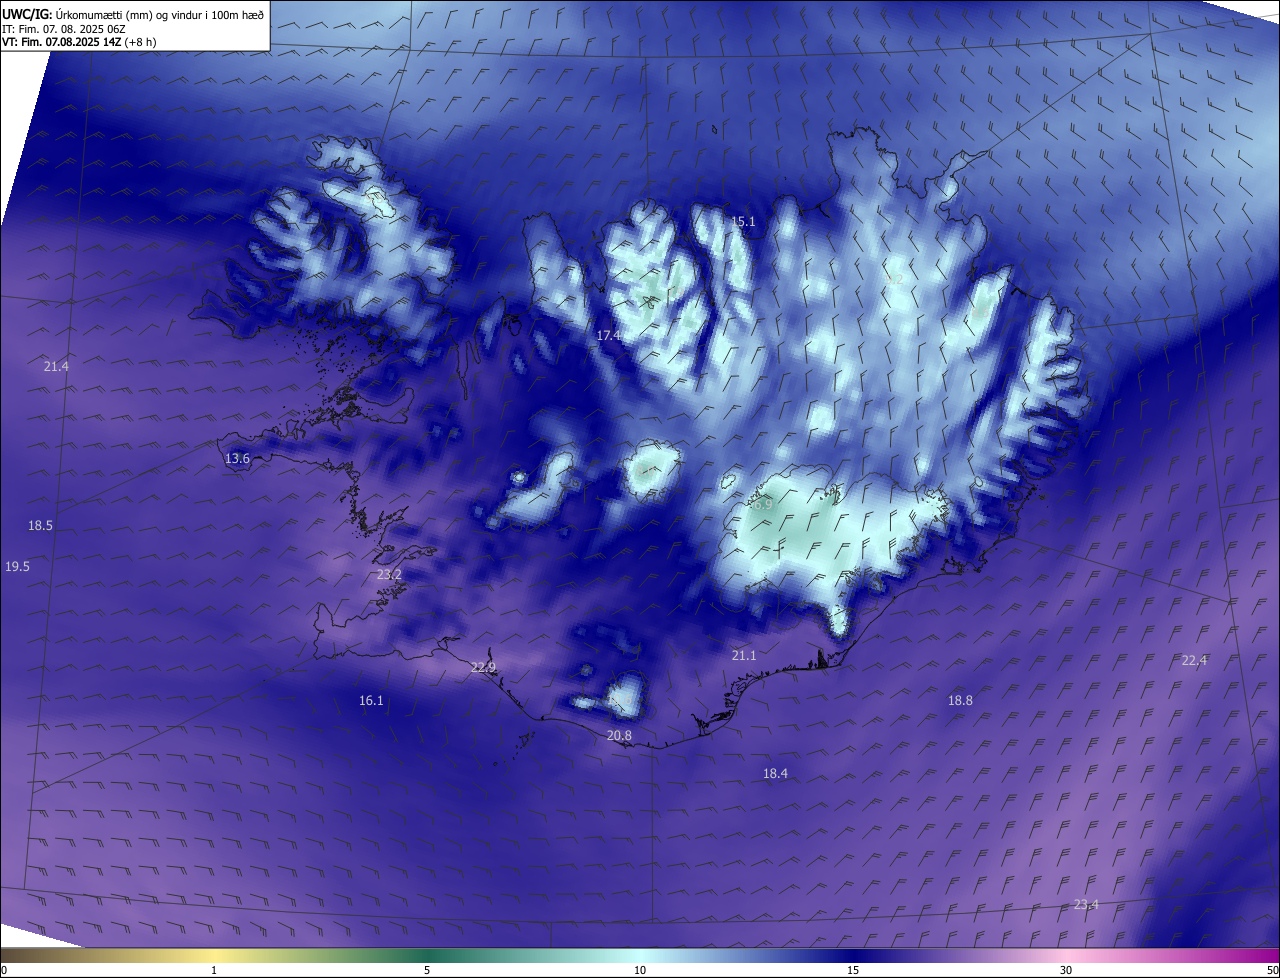The image size is (1280, 978).
Task: Click the 17.4 value label
Action: (x=609, y=336)
